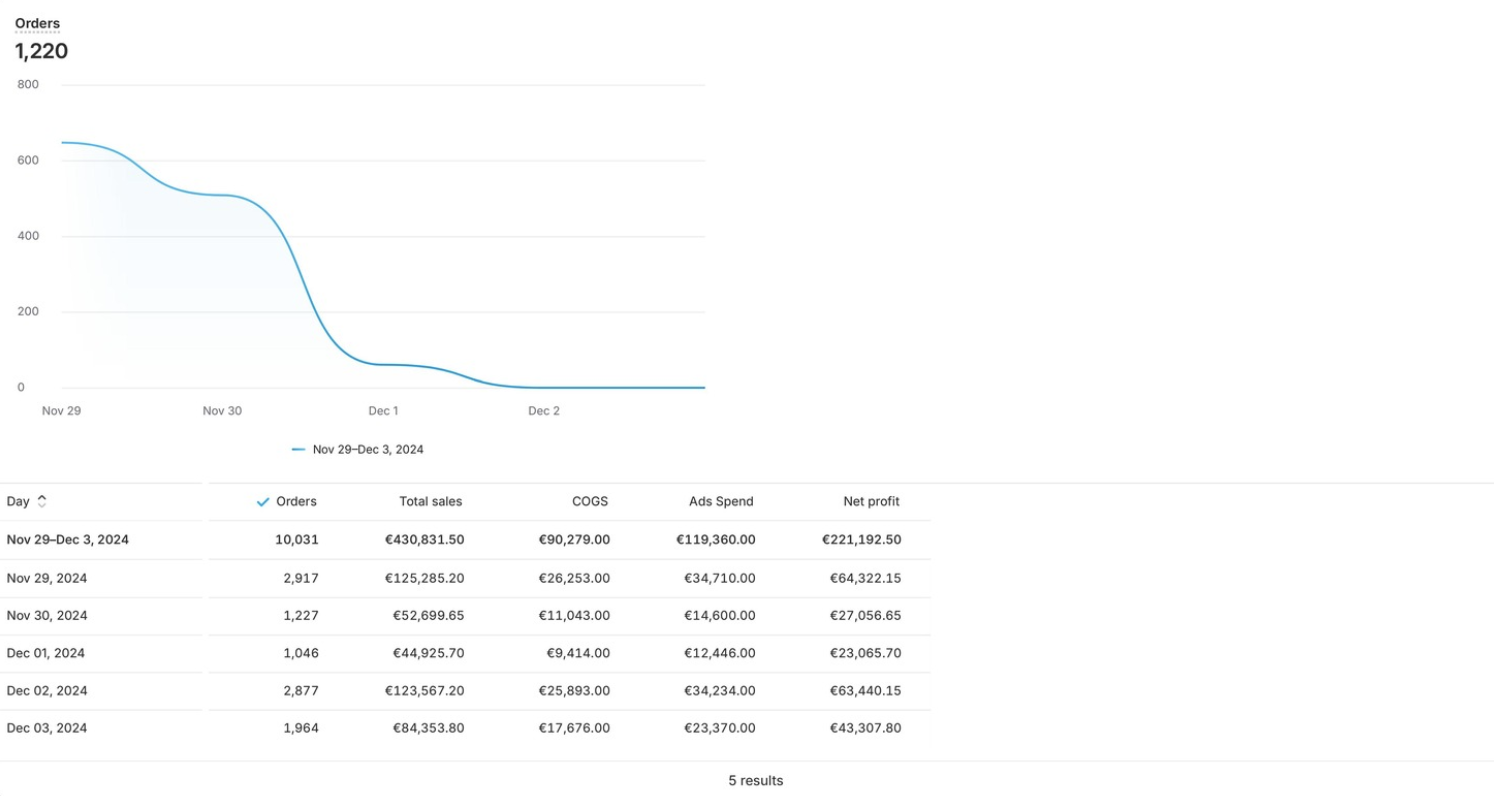Click the €52,699.65 total sales cell
The height and width of the screenshot is (796, 1494).
[428, 616]
